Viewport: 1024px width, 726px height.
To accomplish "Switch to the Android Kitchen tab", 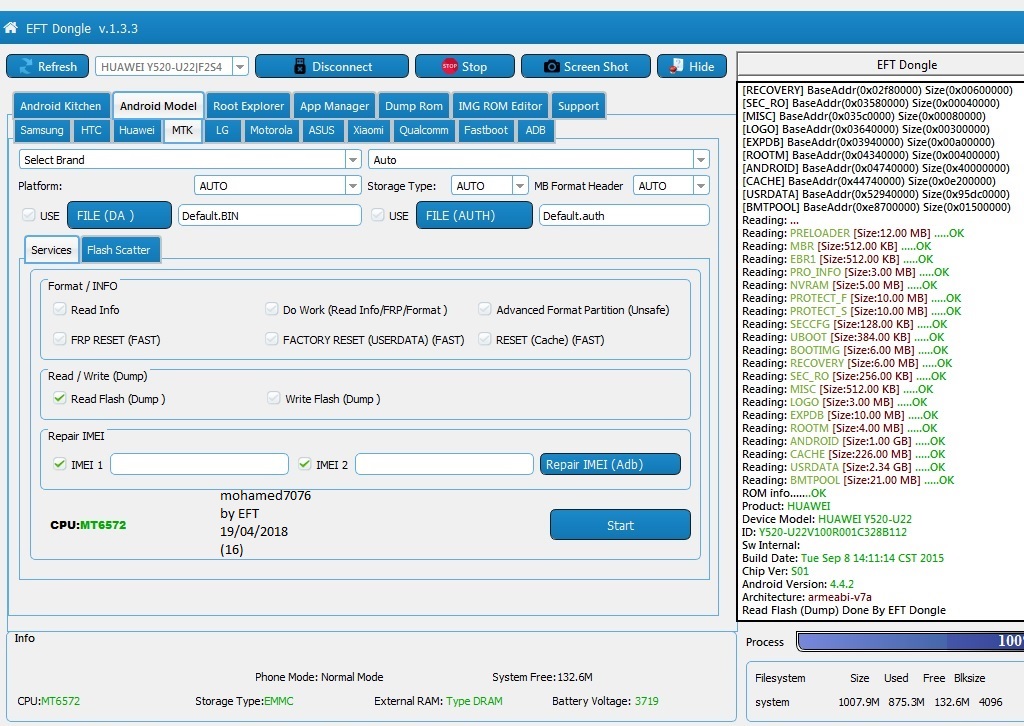I will (x=61, y=106).
